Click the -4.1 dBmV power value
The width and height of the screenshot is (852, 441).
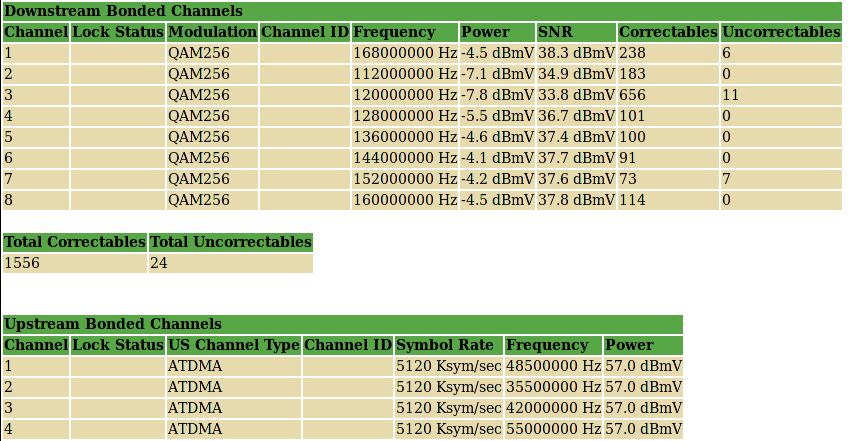(x=498, y=158)
